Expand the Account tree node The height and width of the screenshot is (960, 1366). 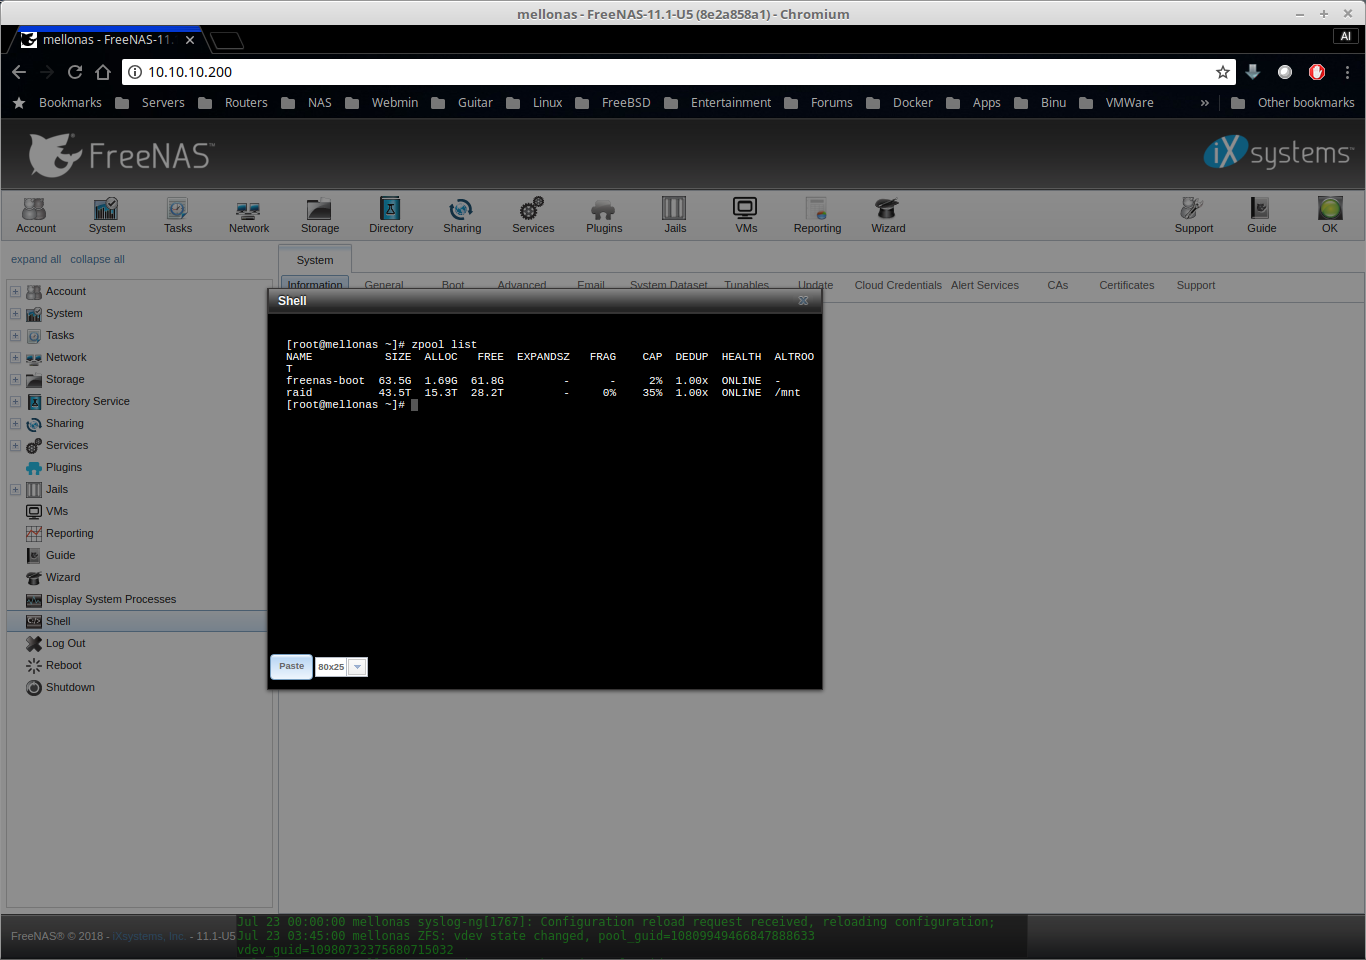pyautogui.click(x=15, y=292)
